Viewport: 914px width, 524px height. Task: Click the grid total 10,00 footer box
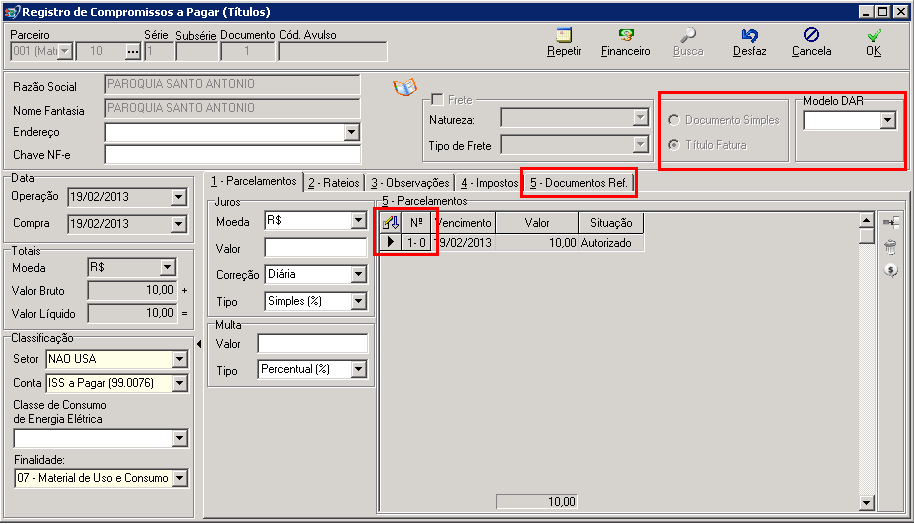point(537,501)
